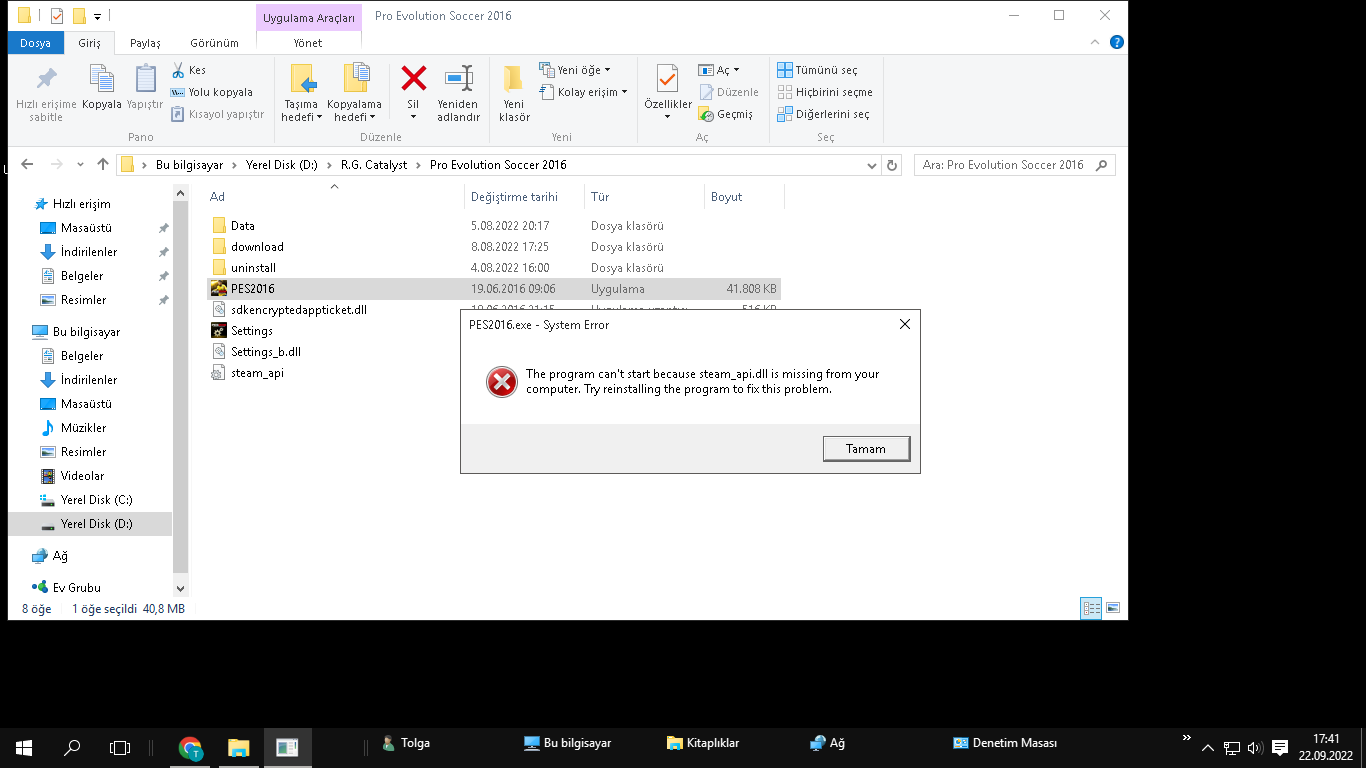The height and width of the screenshot is (768, 1366).
Task: Show hidden tray icons chevron
Action: coord(1208,747)
